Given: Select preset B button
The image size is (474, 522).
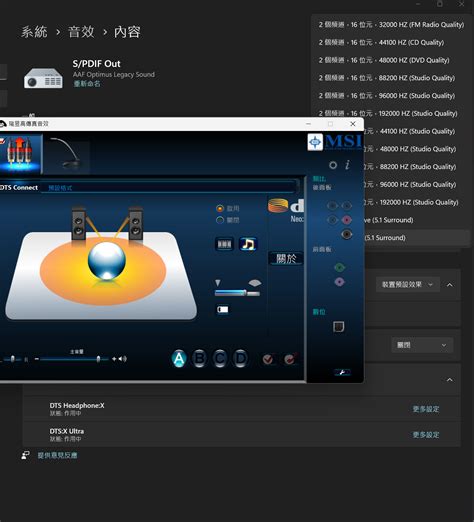Looking at the screenshot, I should [x=199, y=359].
